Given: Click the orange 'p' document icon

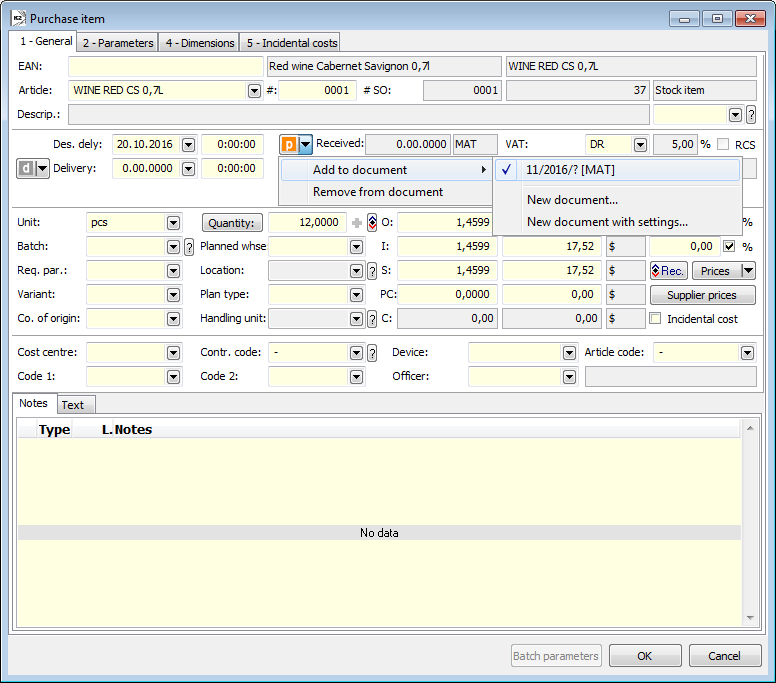Looking at the screenshot, I should click(289, 145).
